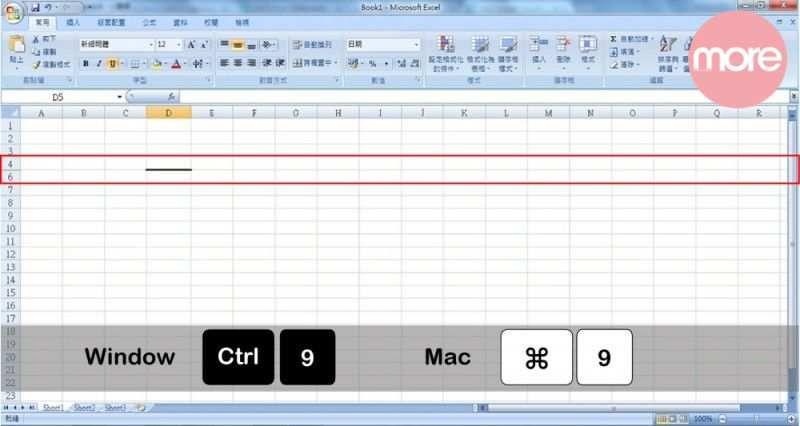Click the Copy icon in clipboard group

(x=36, y=52)
